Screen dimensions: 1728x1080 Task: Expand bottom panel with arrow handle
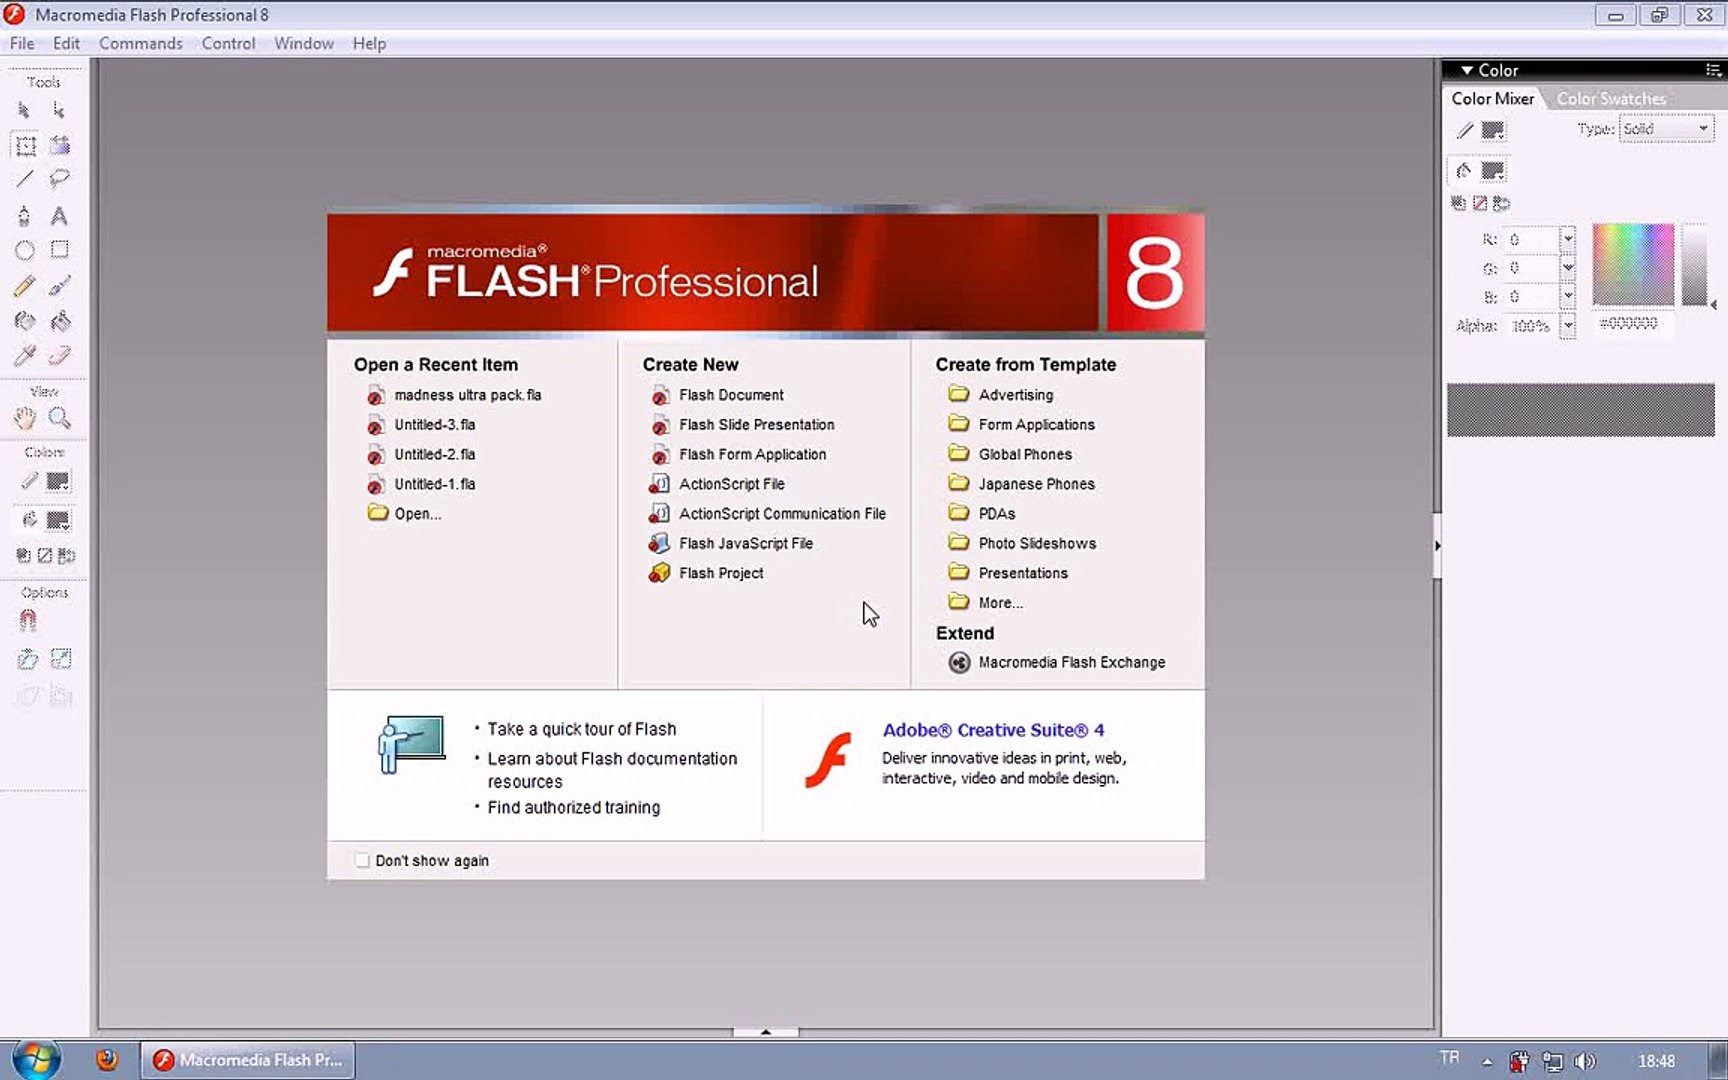tap(766, 1031)
